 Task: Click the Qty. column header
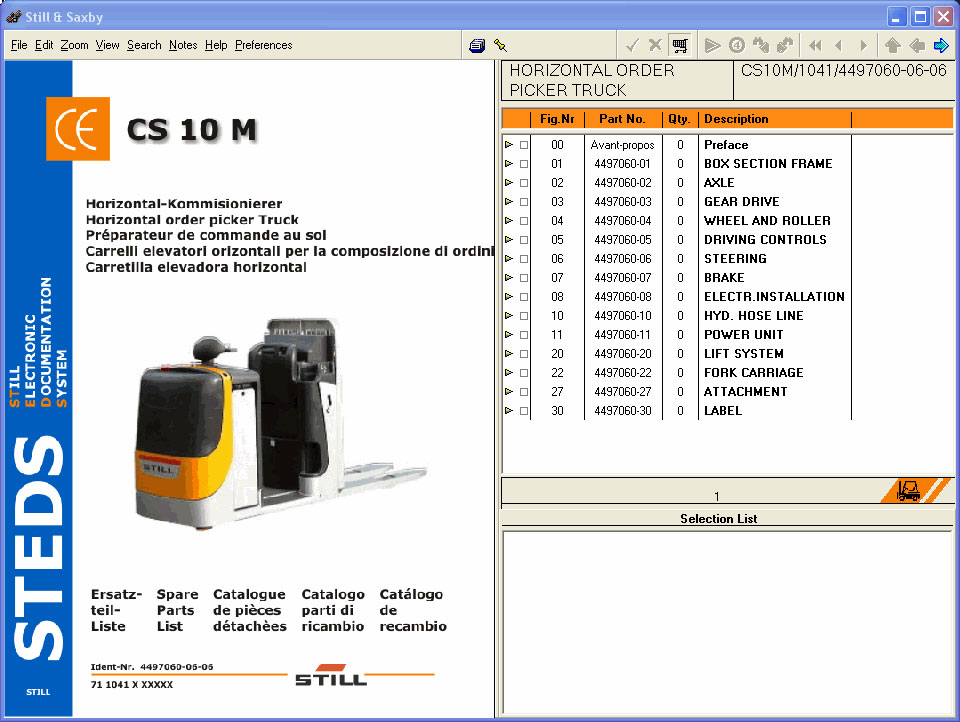click(x=680, y=119)
